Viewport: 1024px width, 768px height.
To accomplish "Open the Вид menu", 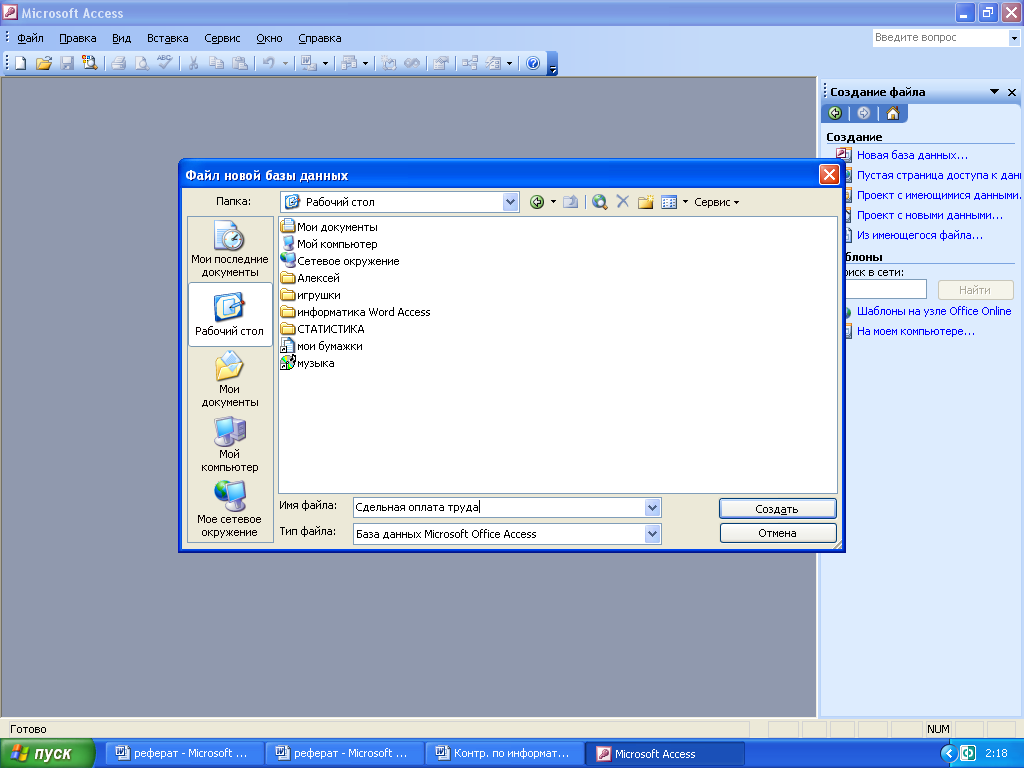I will tap(121, 38).
